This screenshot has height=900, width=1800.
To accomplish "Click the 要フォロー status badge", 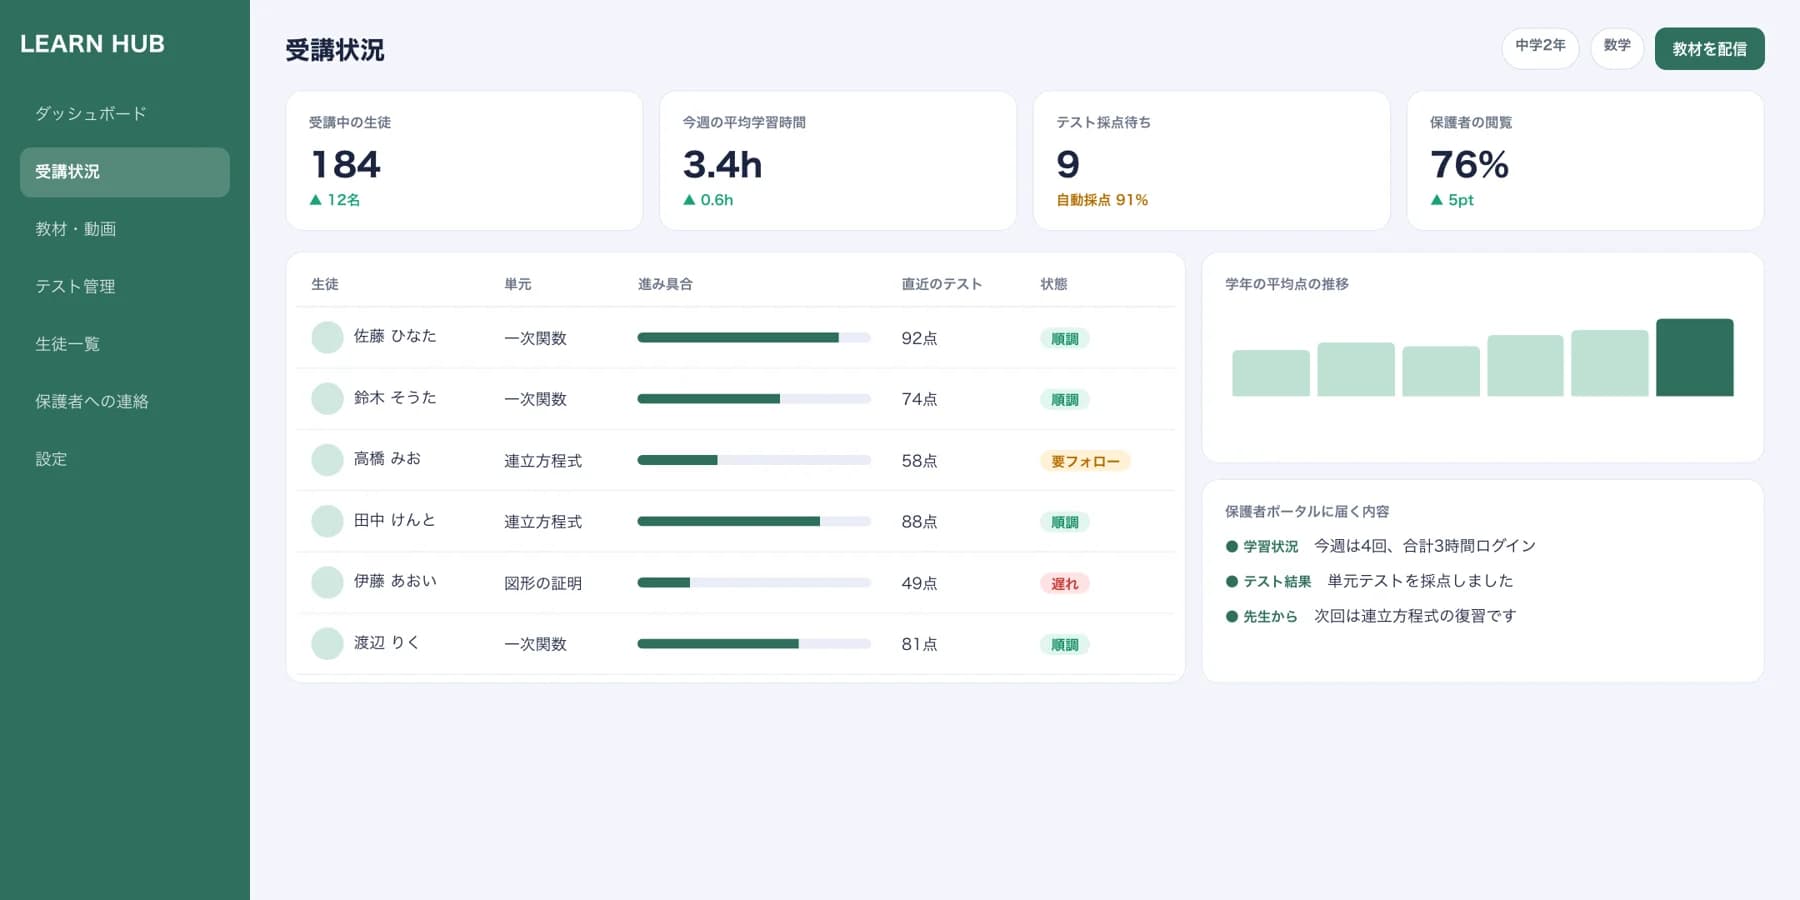I will point(1085,461).
